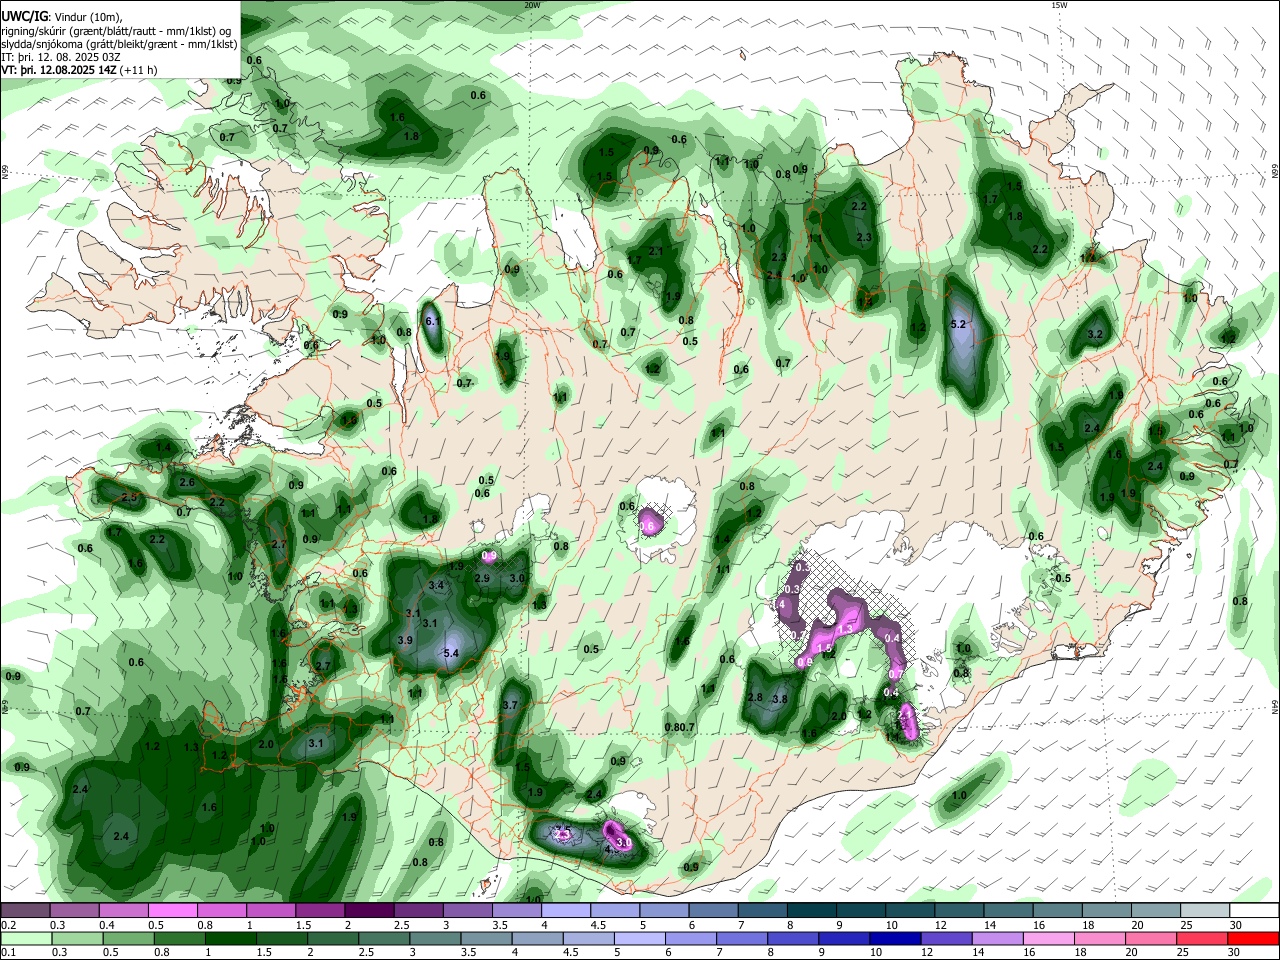Select the 2.8 precipitation value on the map
This screenshot has width=1280, height=960.
click(755, 698)
